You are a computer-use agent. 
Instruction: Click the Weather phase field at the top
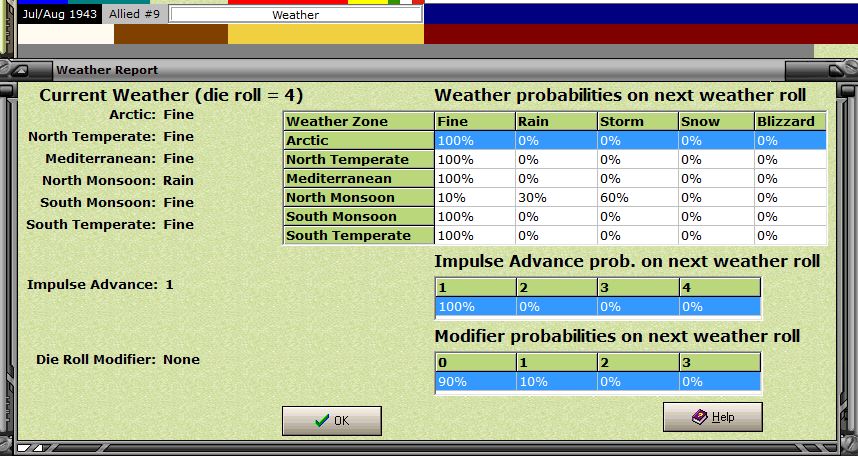point(295,15)
